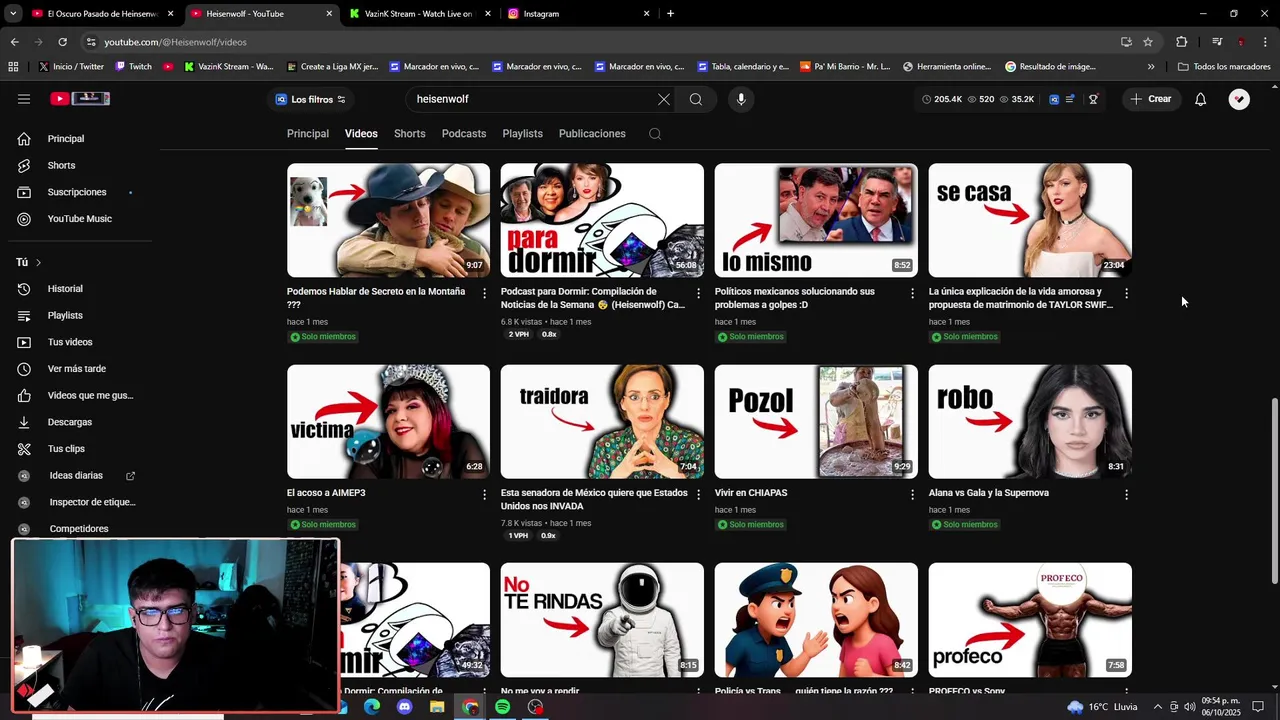Image resolution: width=1280 pixels, height=720 pixels.
Task: Clear the heisenwolf search text with X
Action: click(663, 99)
